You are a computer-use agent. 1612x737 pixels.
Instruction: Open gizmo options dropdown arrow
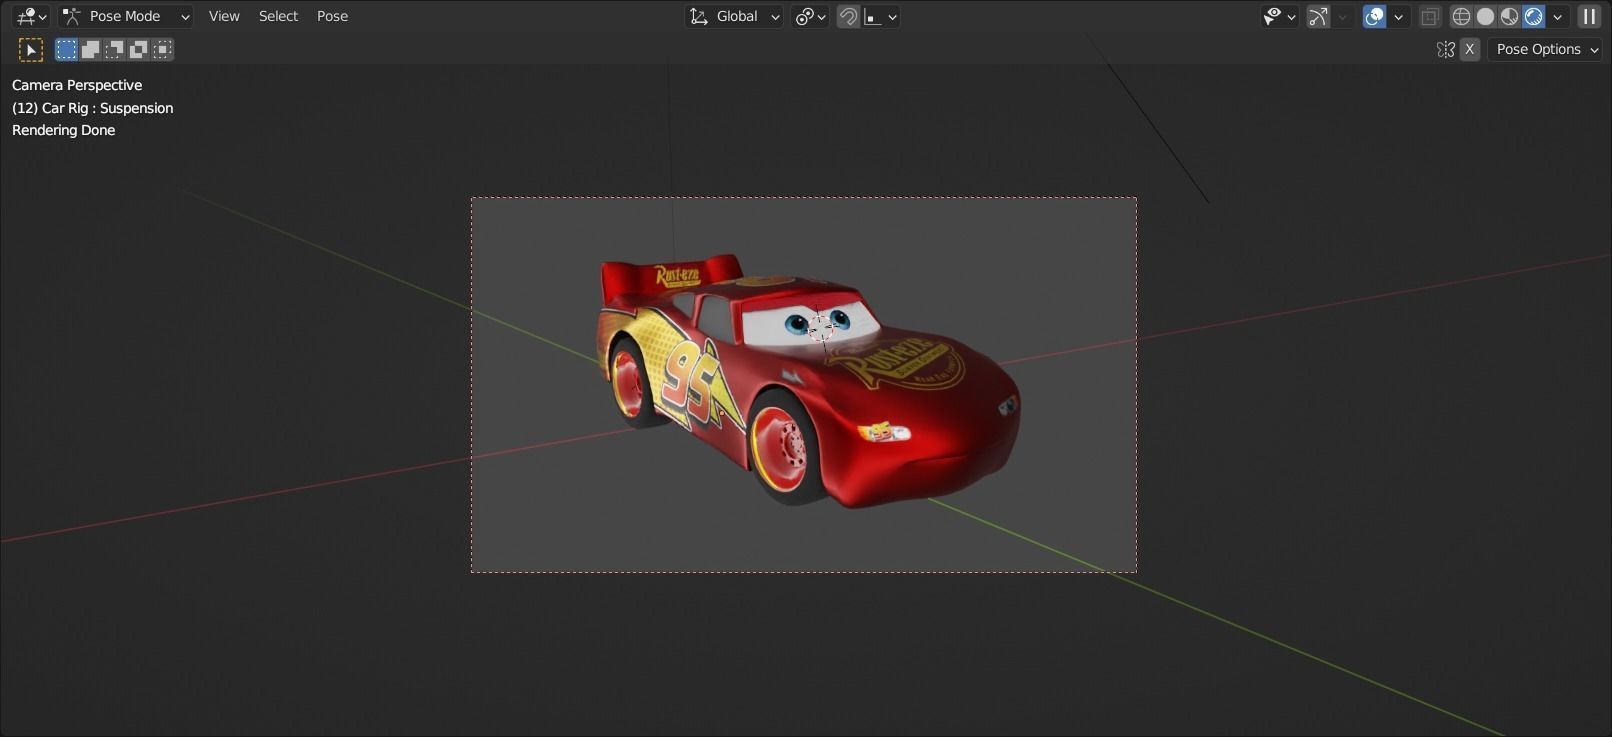[1343, 16]
